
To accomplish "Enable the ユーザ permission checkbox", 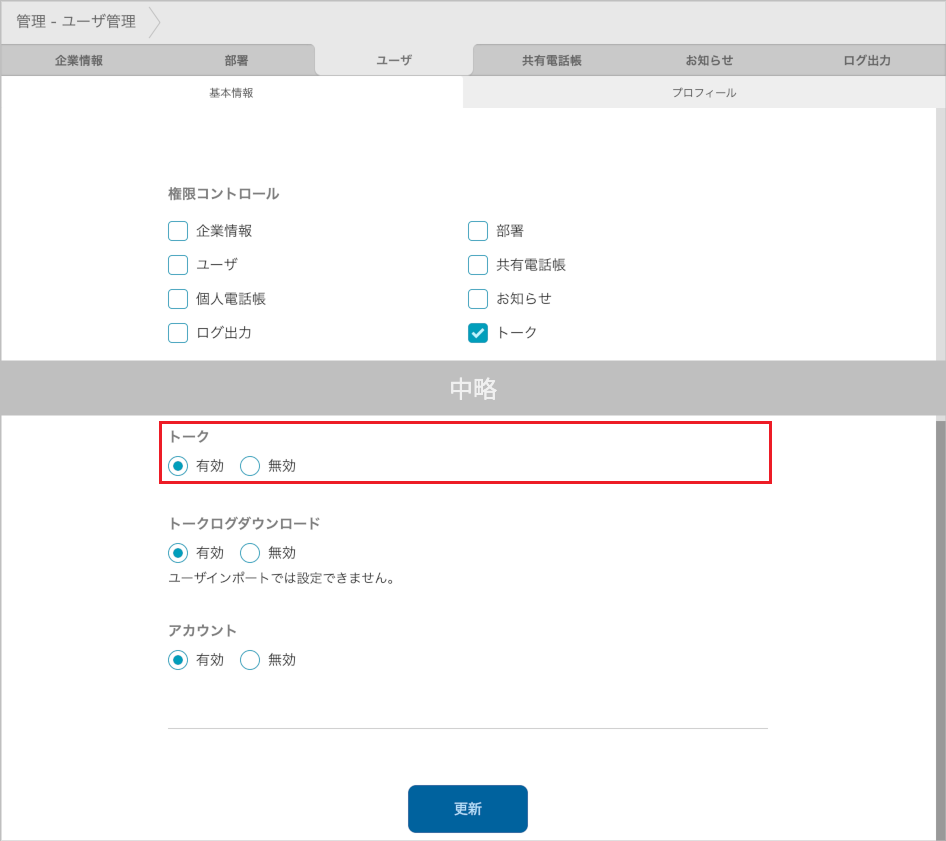I will coord(178,265).
